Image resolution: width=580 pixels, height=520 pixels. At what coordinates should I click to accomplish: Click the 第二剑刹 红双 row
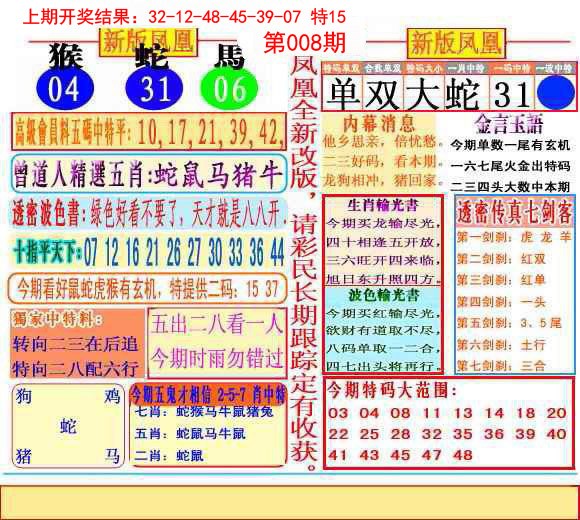click(502, 259)
